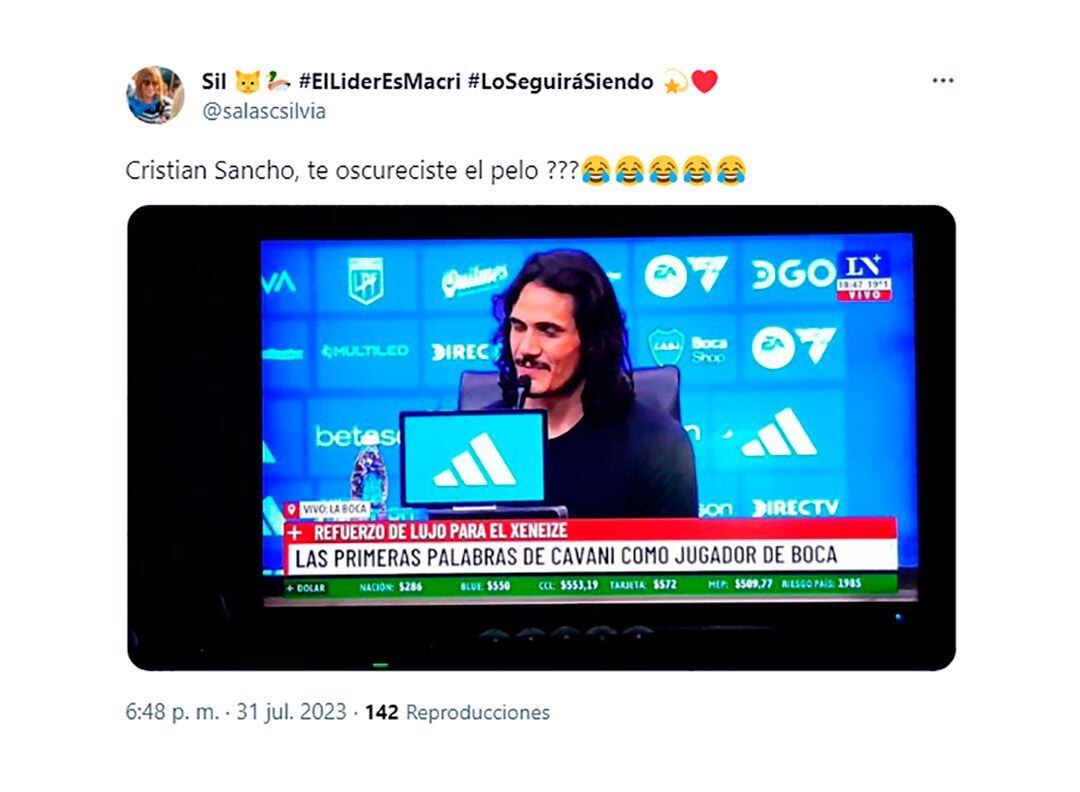The width and height of the screenshot is (1080, 792).
Task: Open the @salascsilvia handle link
Action: [264, 111]
